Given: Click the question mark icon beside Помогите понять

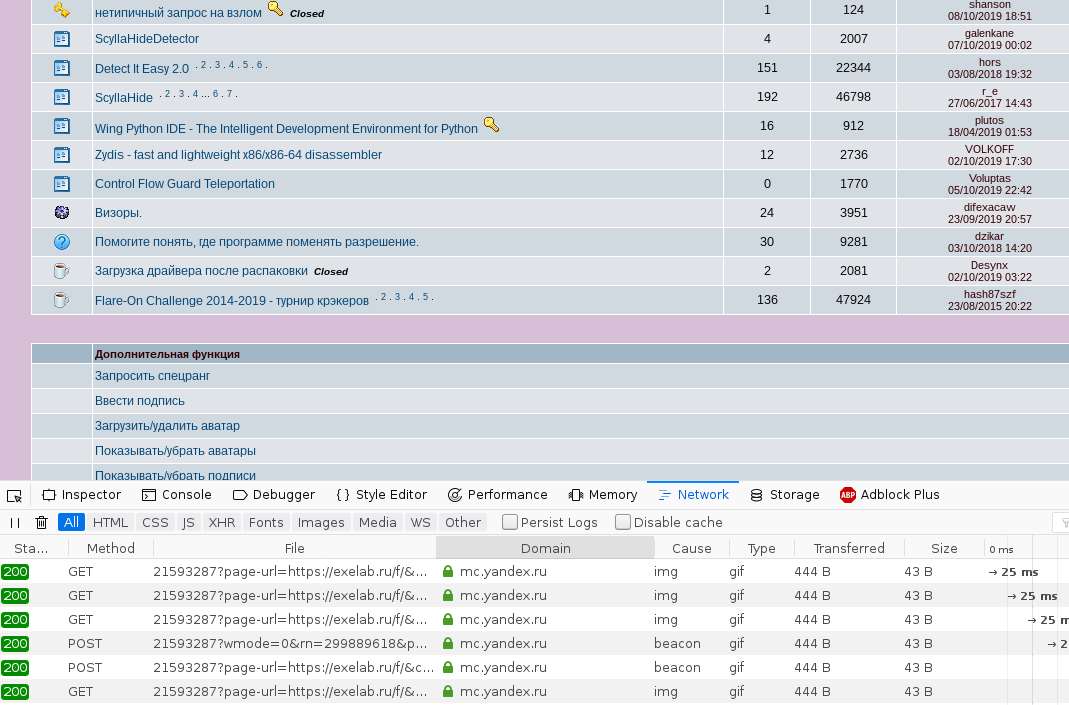Looking at the screenshot, I should coord(61,241).
